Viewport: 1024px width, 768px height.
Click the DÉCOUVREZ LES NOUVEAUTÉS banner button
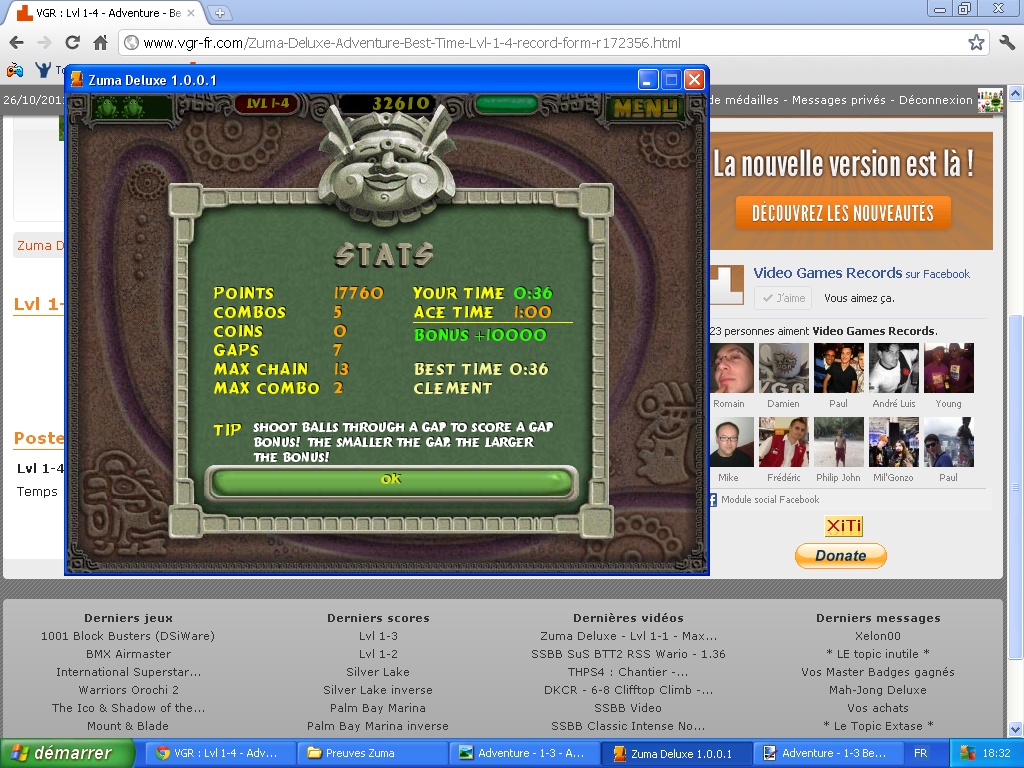(x=843, y=213)
